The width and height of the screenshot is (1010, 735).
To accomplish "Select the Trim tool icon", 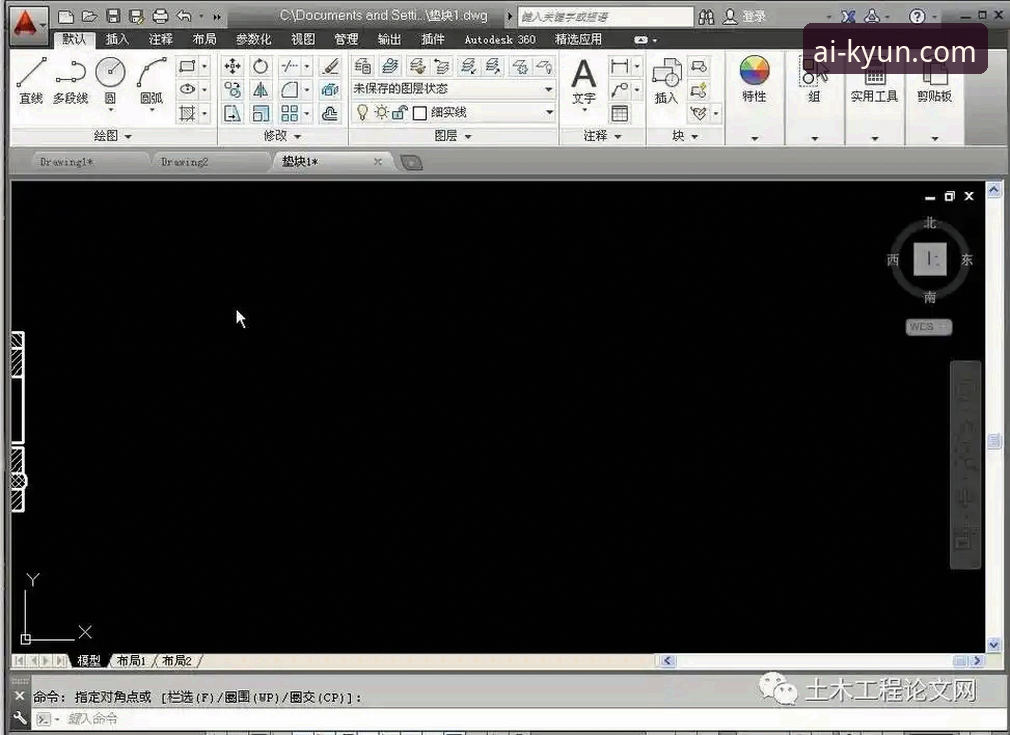I will [x=290, y=66].
